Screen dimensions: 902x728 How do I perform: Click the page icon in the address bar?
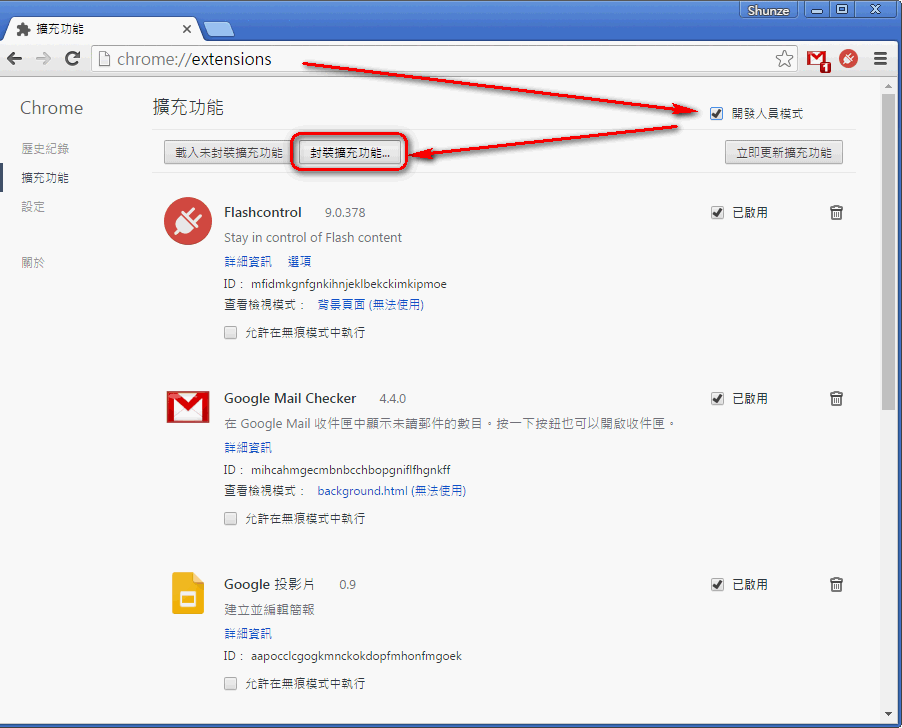[x=104, y=59]
